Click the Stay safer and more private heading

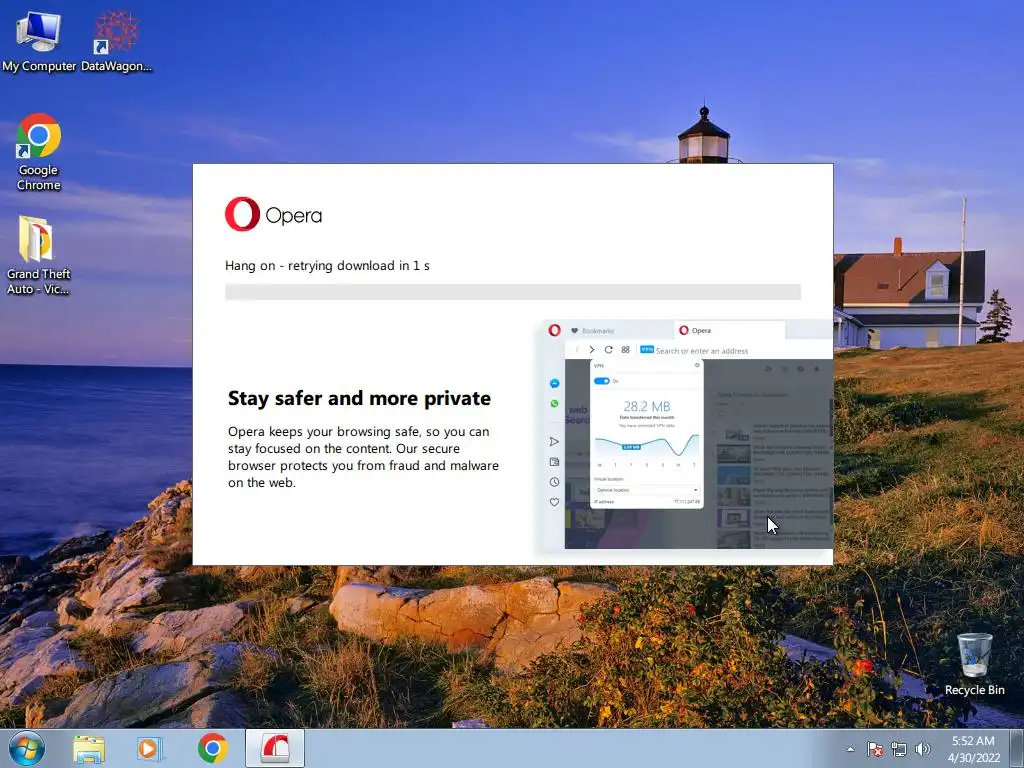click(x=359, y=398)
